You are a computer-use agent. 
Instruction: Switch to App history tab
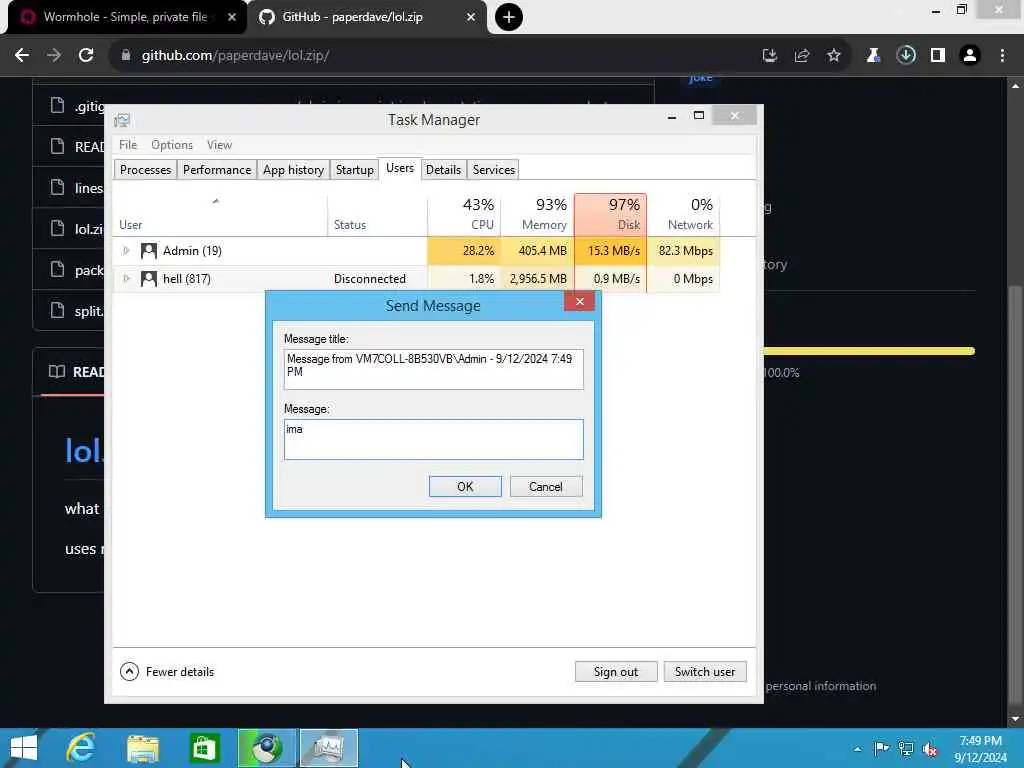point(293,170)
